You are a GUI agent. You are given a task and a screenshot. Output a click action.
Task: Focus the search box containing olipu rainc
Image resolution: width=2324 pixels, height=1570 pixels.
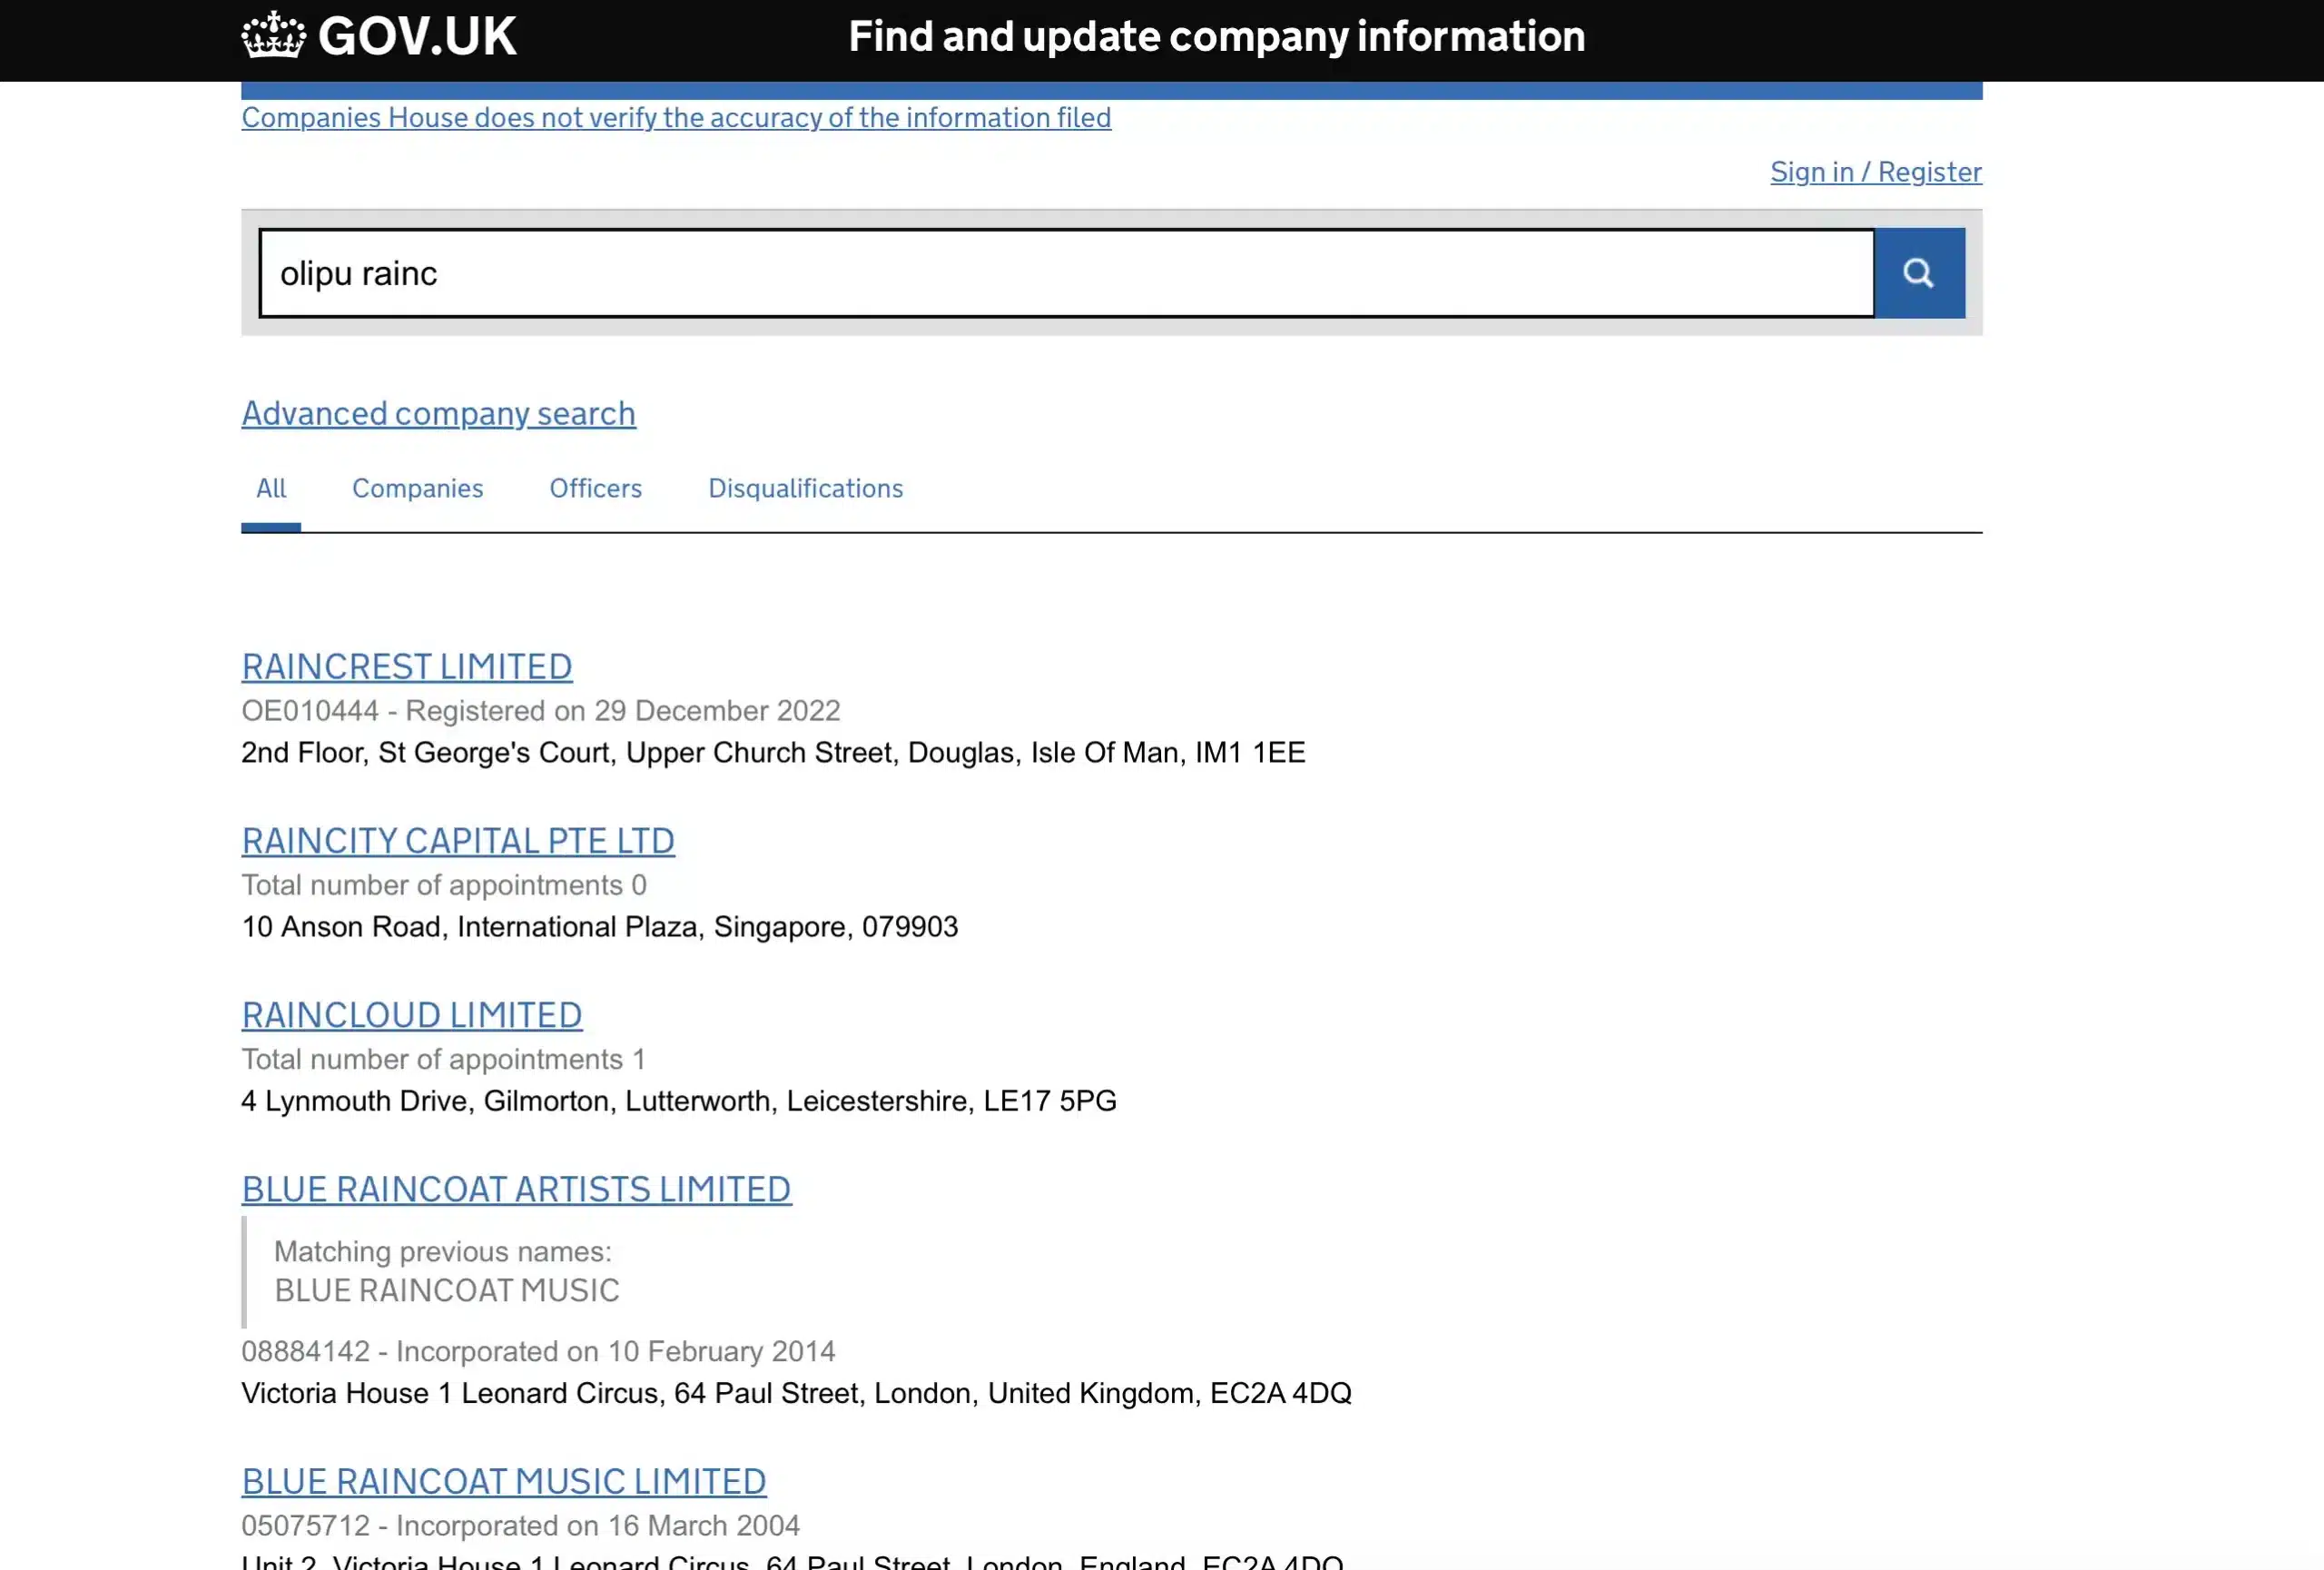(x=1066, y=273)
